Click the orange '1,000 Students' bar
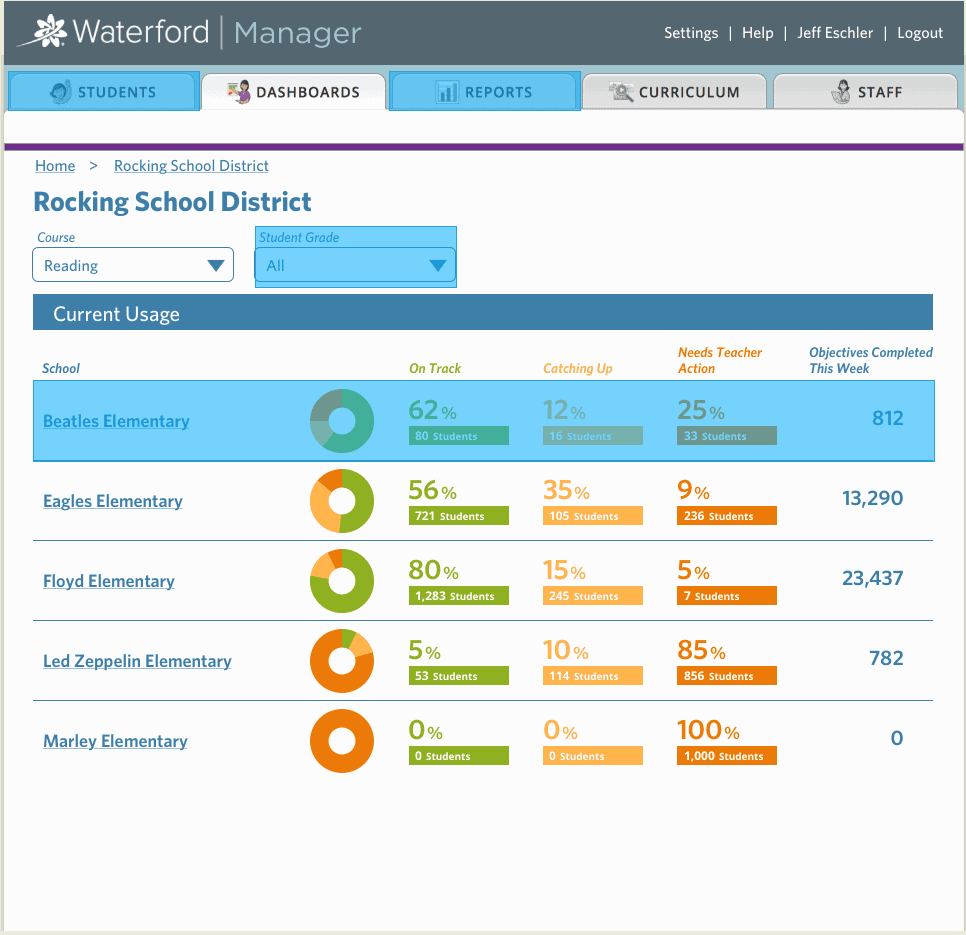This screenshot has height=935, width=966. [x=727, y=756]
